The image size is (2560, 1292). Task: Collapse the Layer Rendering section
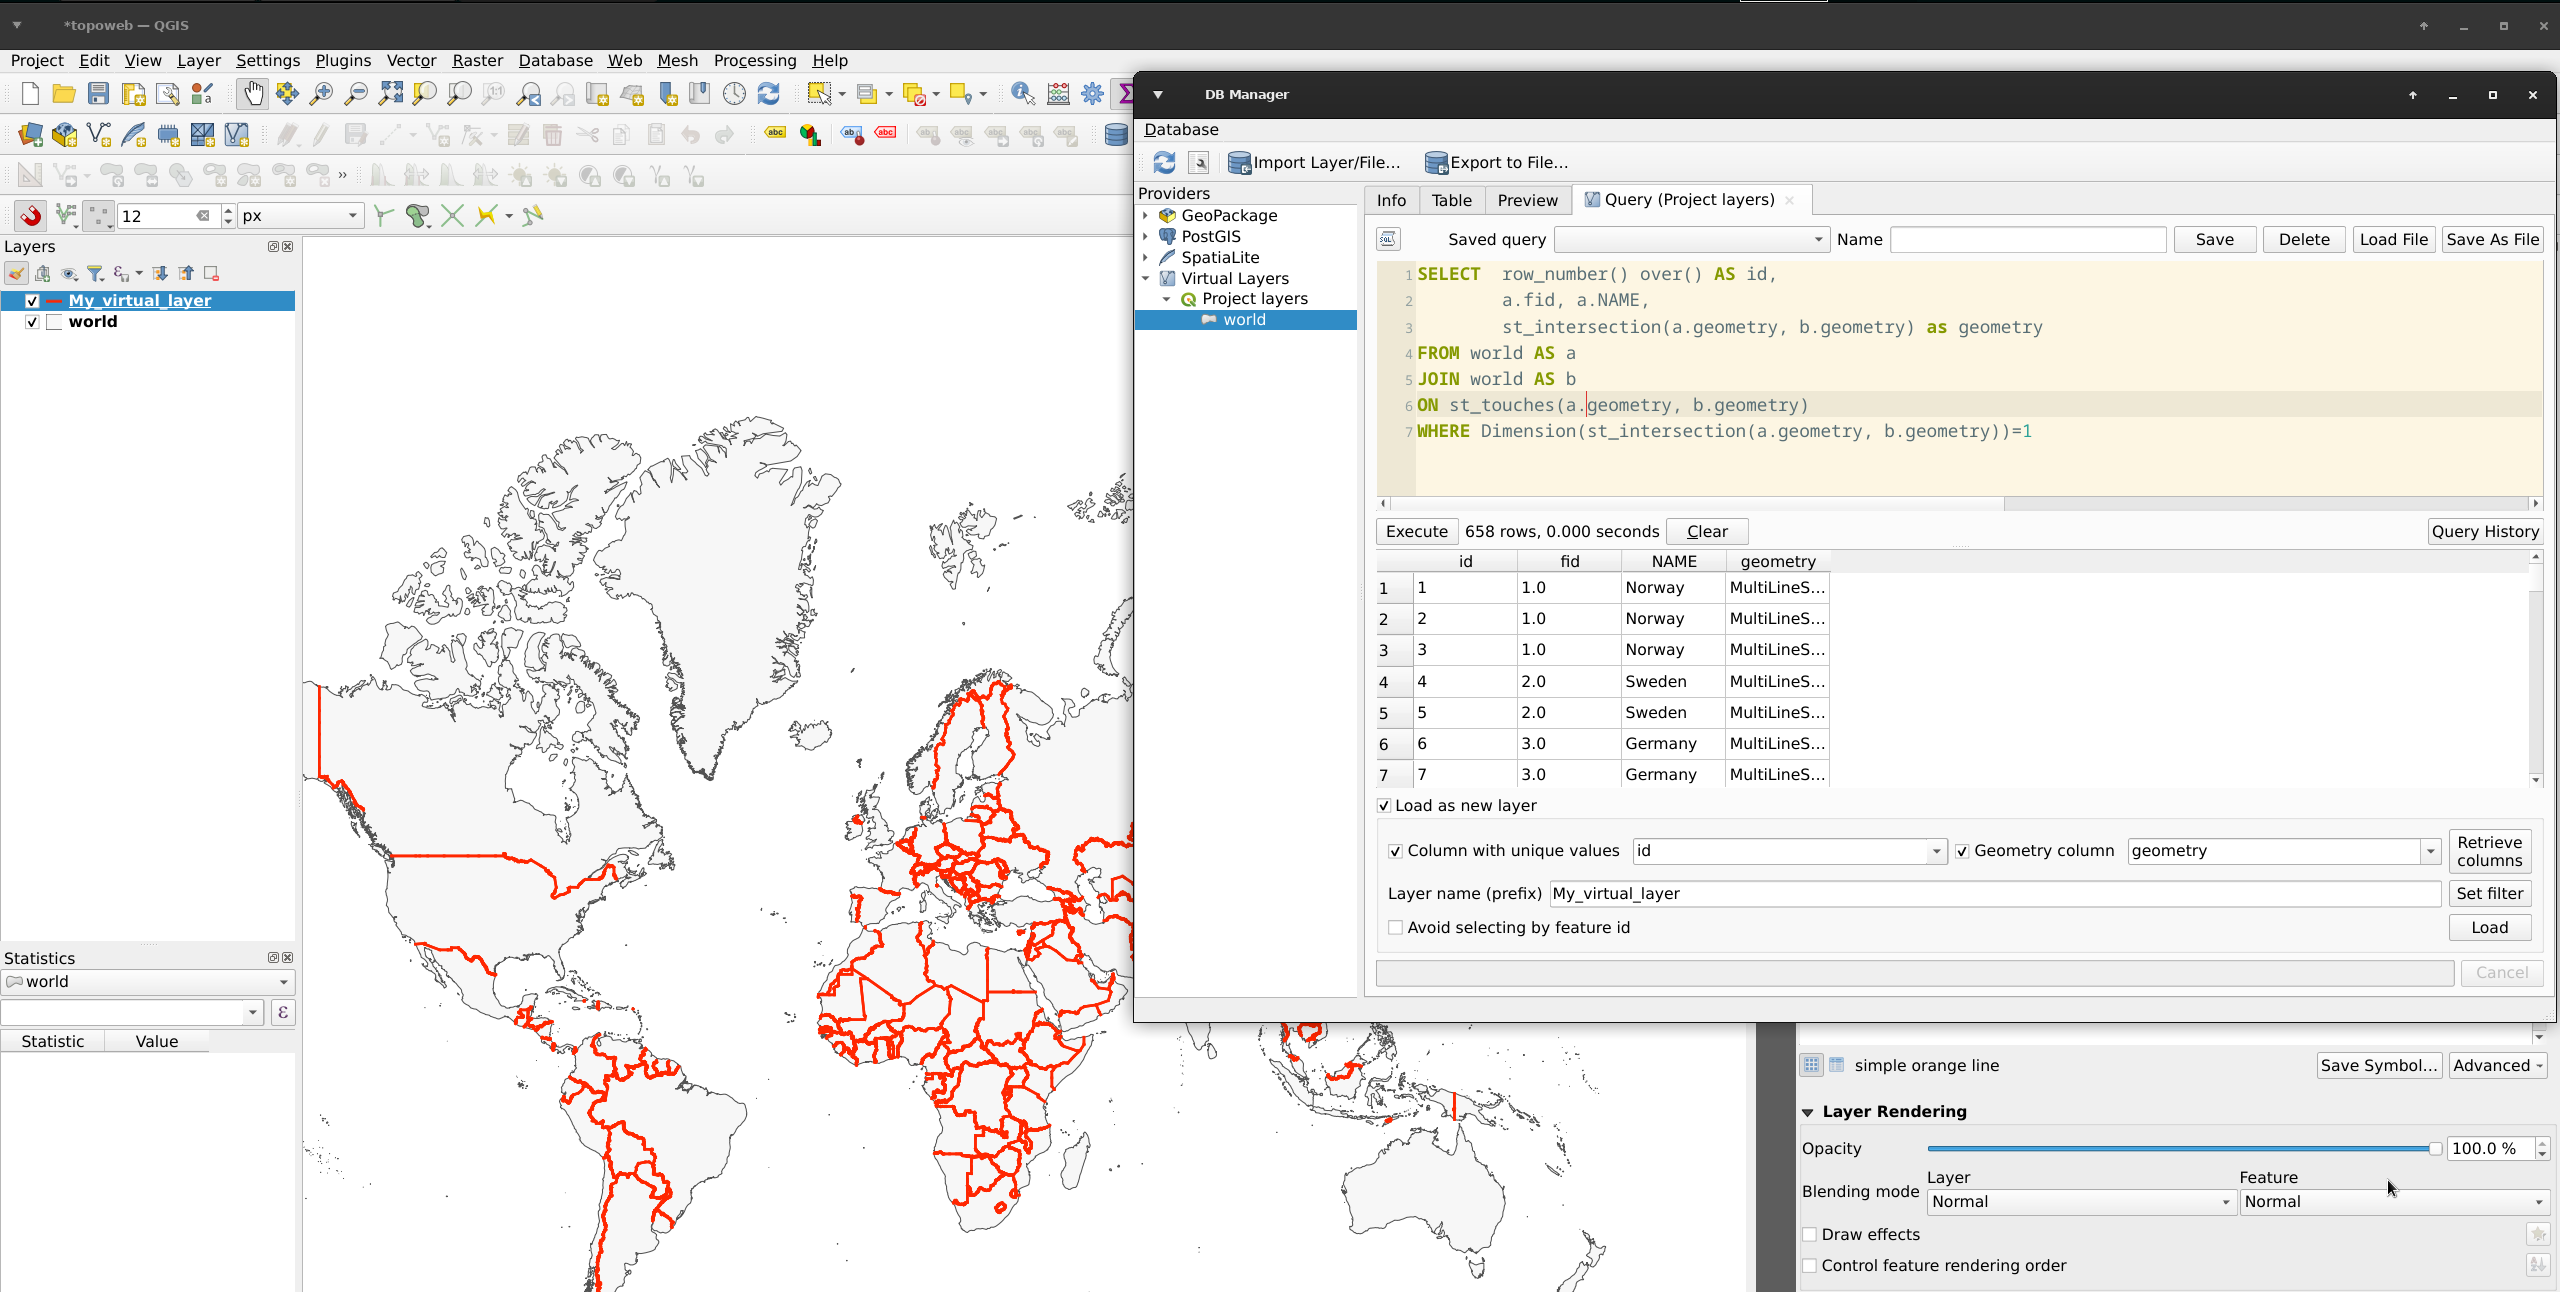click(1808, 1112)
